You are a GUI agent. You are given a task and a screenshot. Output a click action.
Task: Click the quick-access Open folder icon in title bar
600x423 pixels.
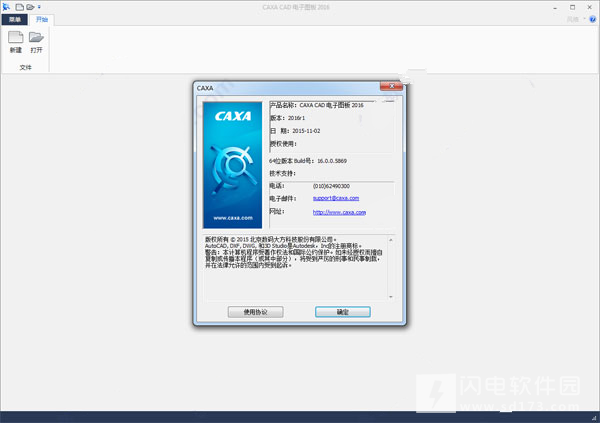point(30,7)
